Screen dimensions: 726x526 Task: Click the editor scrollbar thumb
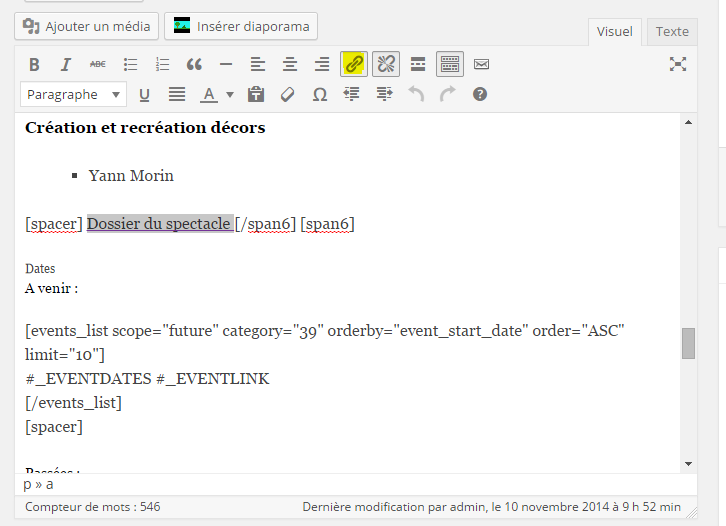click(688, 343)
